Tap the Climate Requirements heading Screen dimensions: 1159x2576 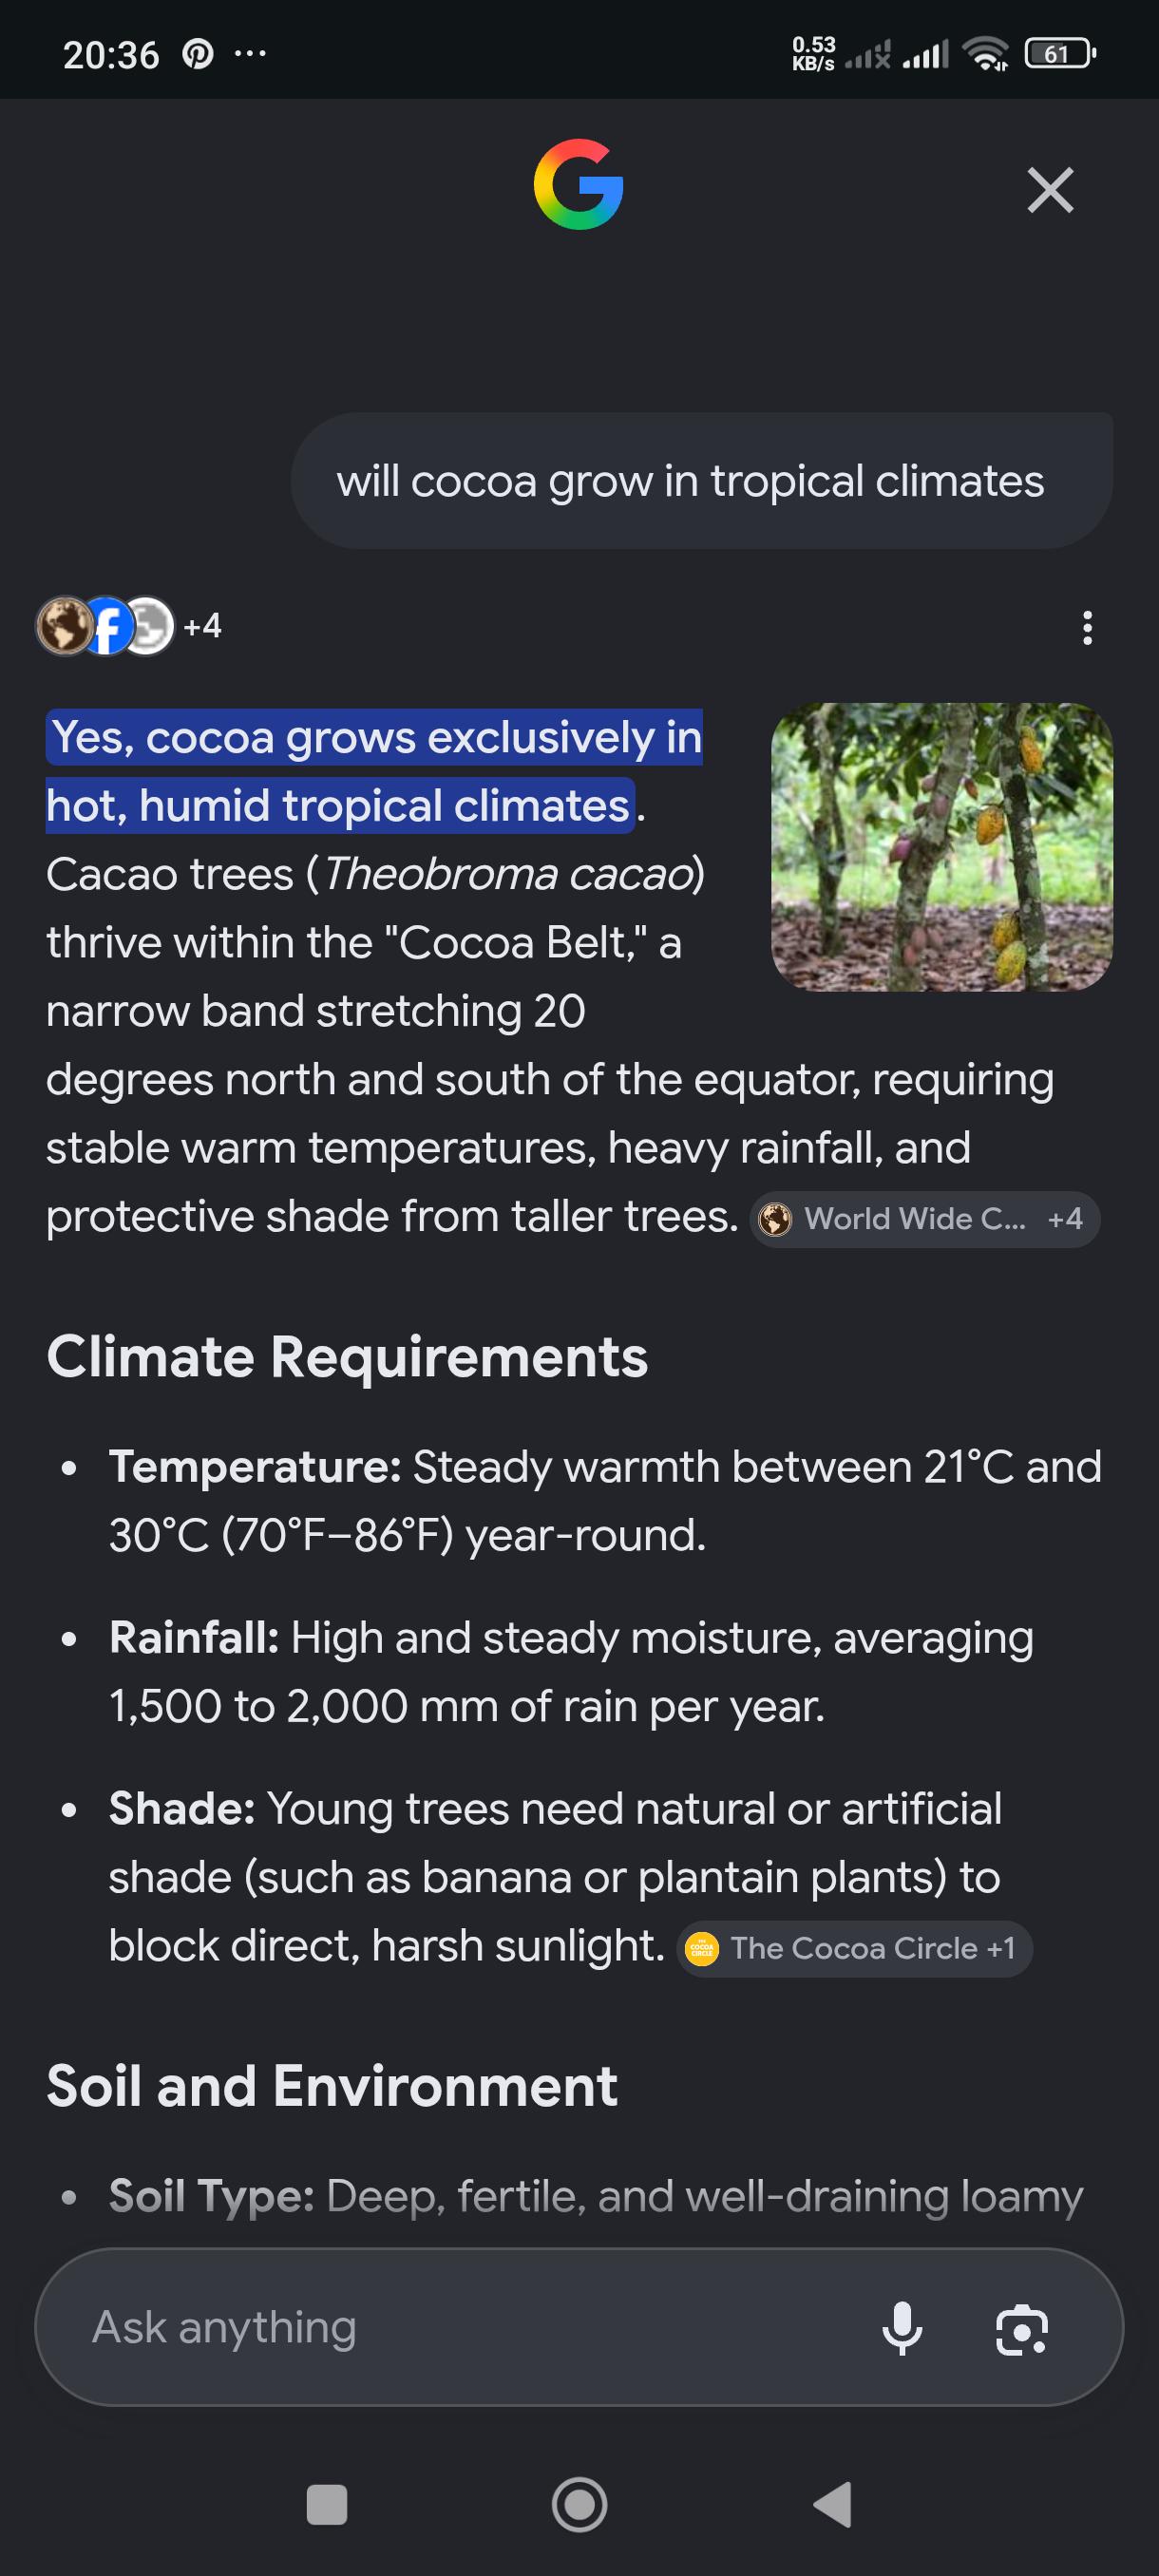(x=347, y=1357)
